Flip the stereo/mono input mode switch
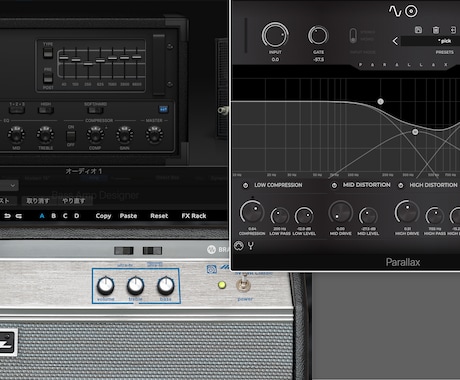460x380 pixels. coord(353,36)
